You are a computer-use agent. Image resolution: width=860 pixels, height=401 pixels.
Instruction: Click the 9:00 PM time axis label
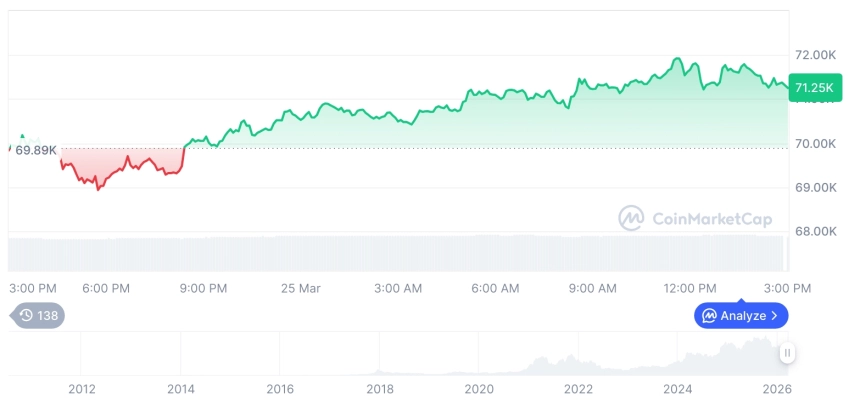(x=203, y=288)
